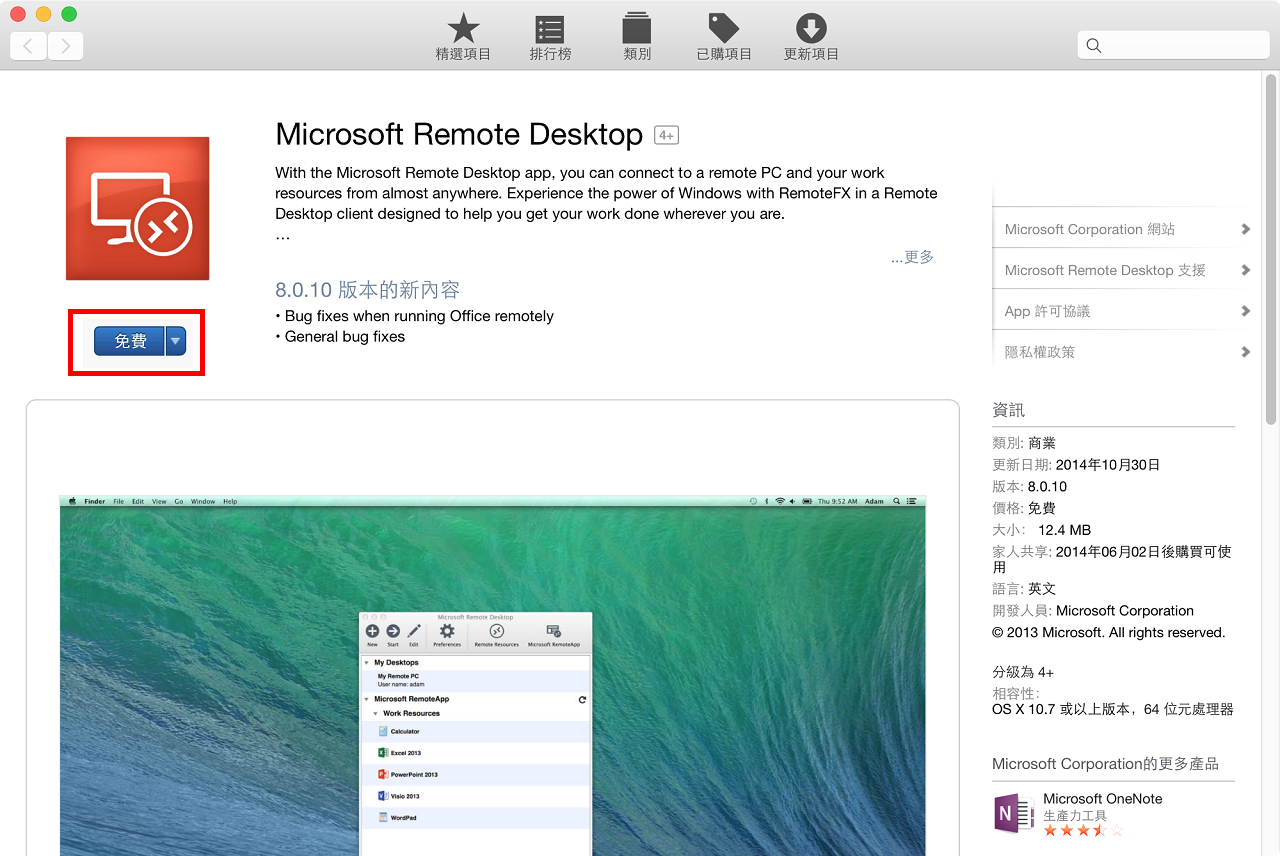Image resolution: width=1280 pixels, height=856 pixels.
Task: Open Microsoft OneNote product link
Action: pyautogui.click(x=1102, y=798)
